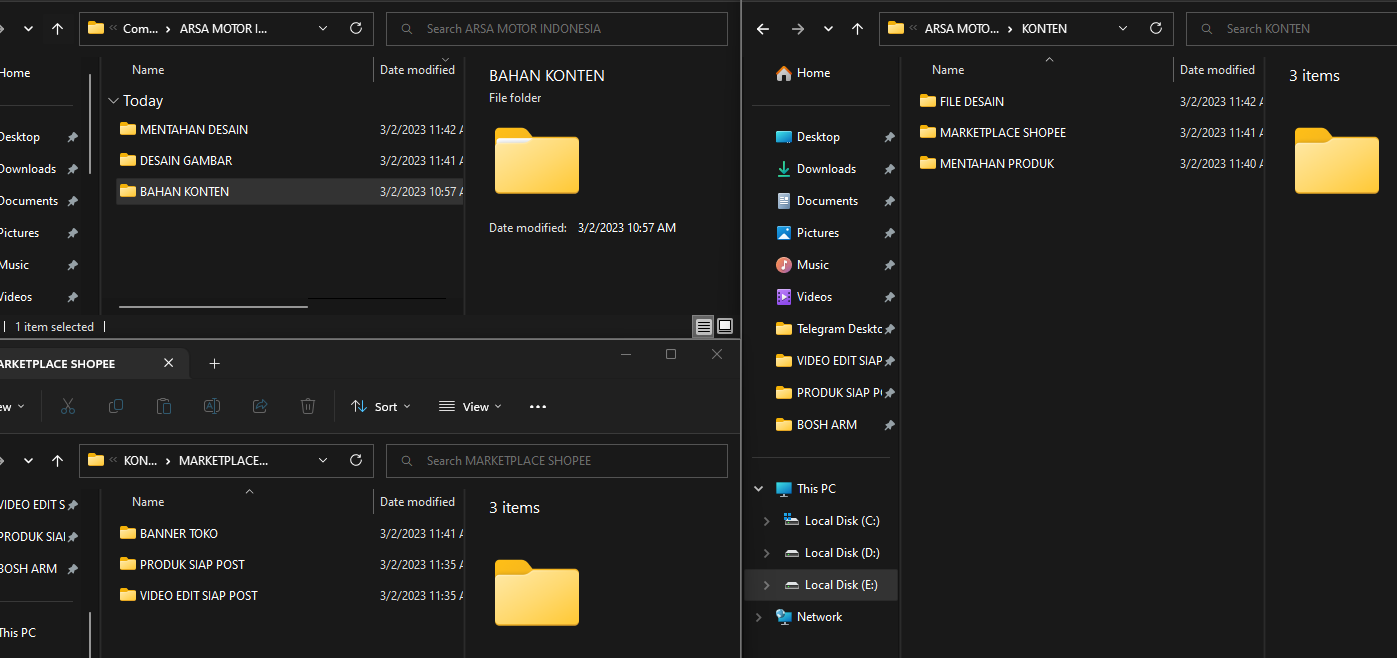Click Delete trash icon in MARKETPLACE SHOPEE toolbar

308,406
